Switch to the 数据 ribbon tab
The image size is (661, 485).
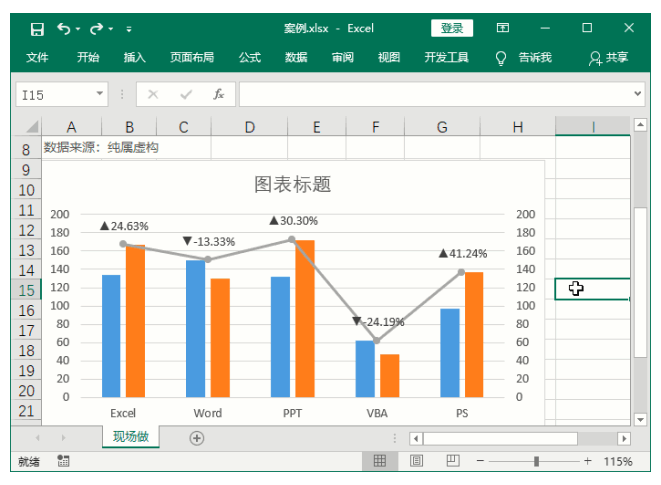pyautogui.click(x=296, y=57)
